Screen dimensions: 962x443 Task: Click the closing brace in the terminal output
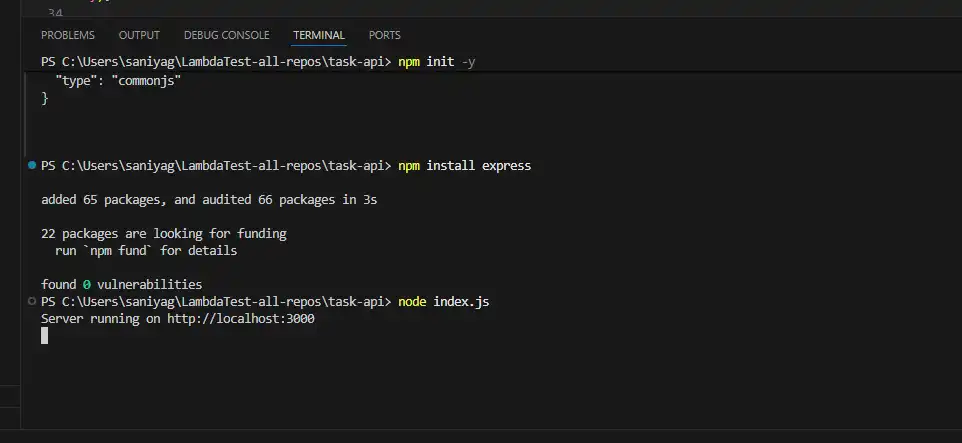pos(45,97)
